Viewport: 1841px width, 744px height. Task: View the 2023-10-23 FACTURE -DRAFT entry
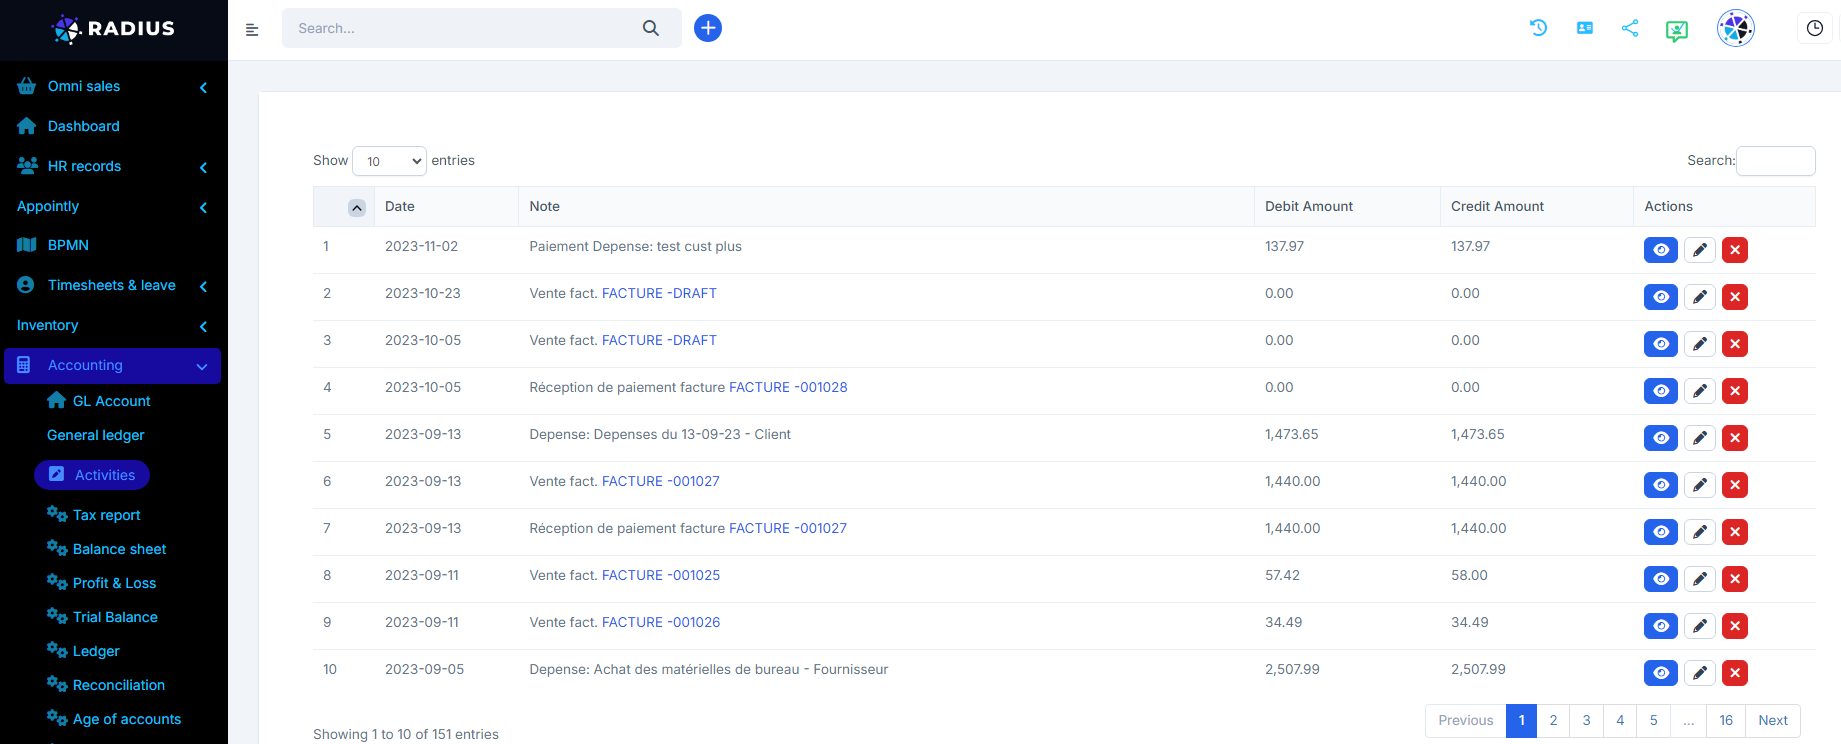(x=1661, y=297)
